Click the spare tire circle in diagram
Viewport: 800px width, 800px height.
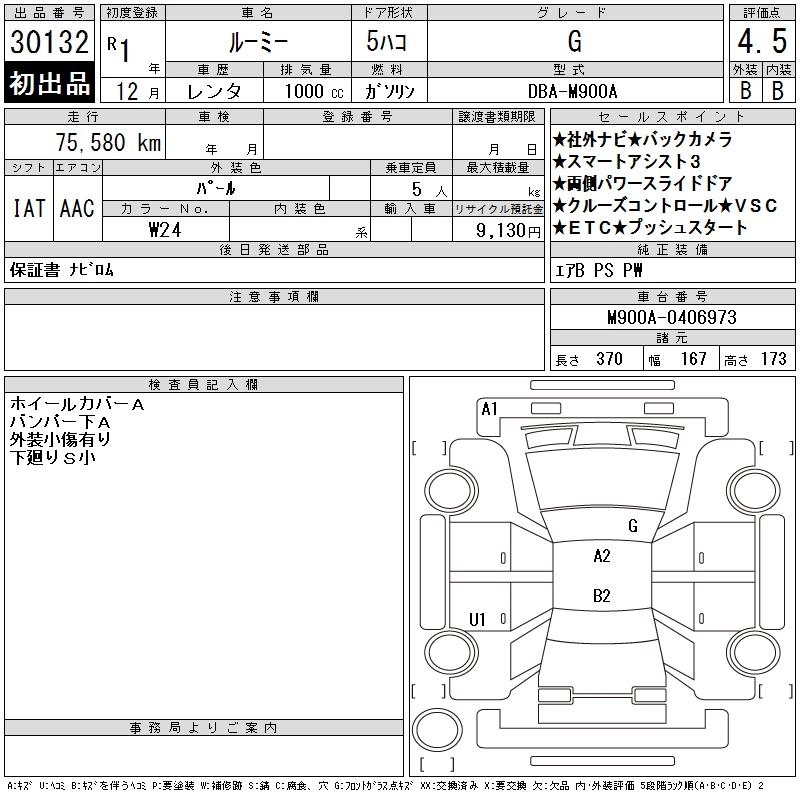437,730
